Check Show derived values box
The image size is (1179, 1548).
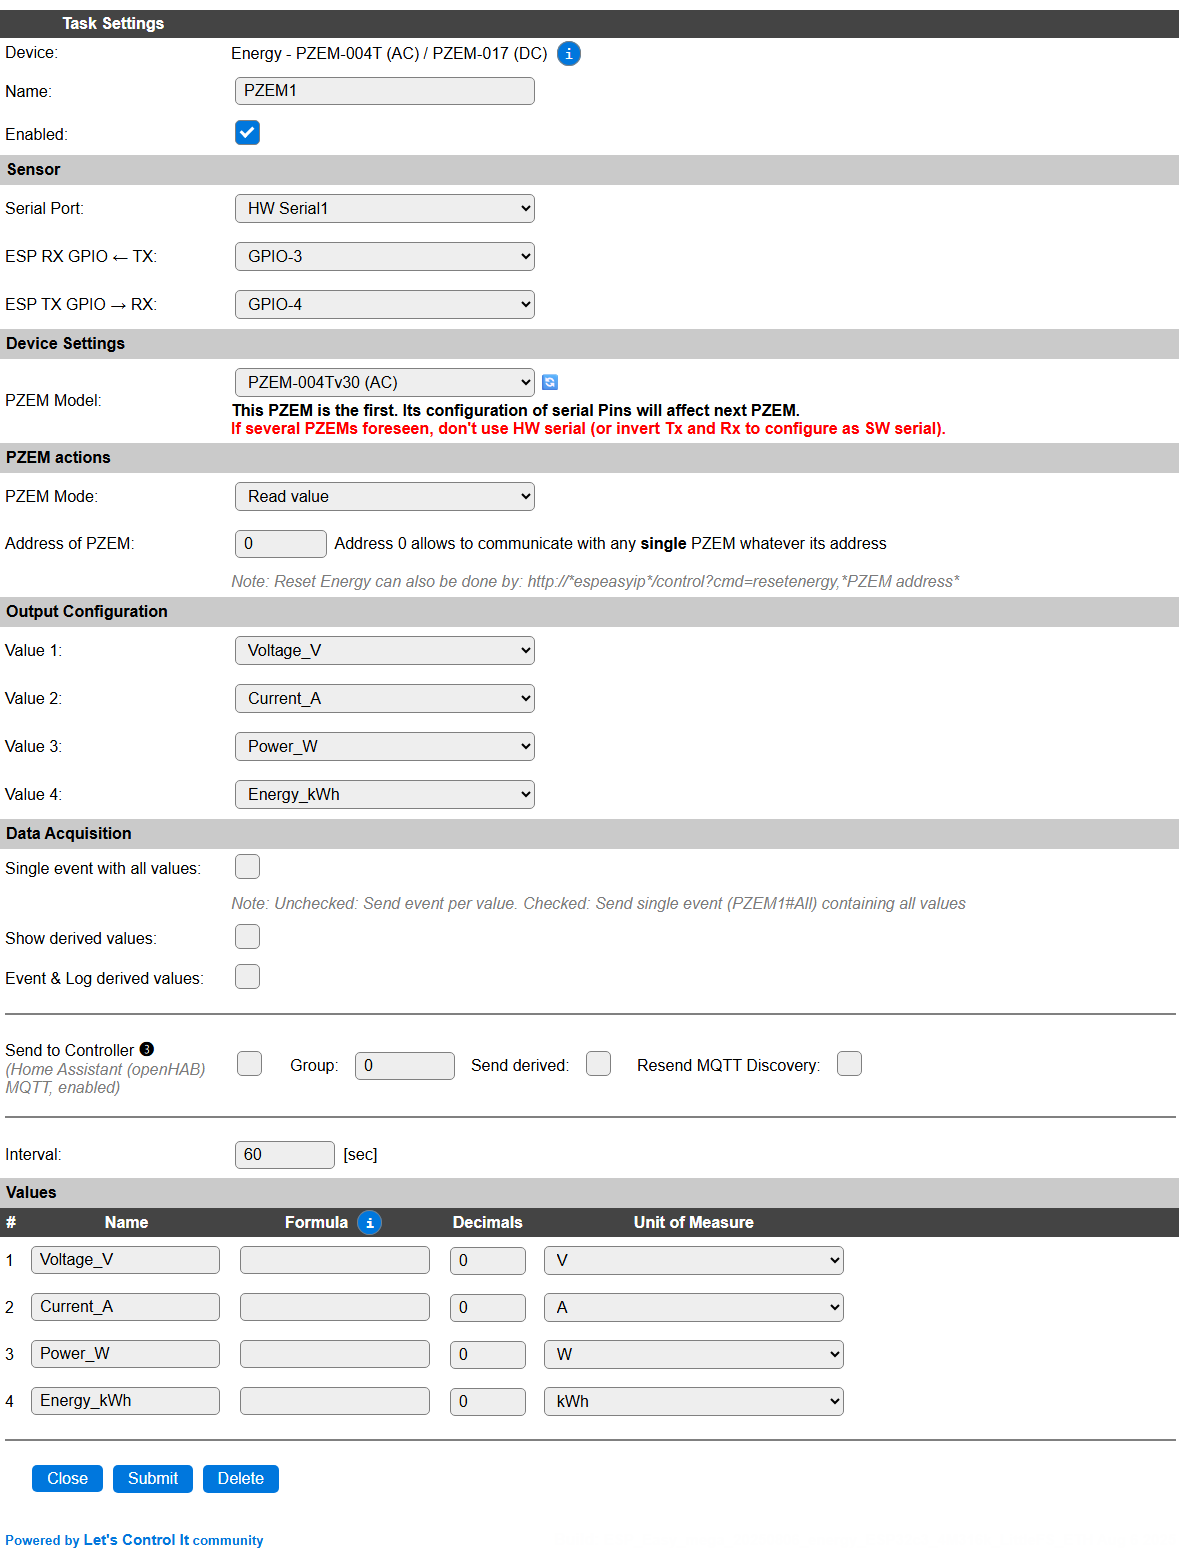(x=248, y=937)
